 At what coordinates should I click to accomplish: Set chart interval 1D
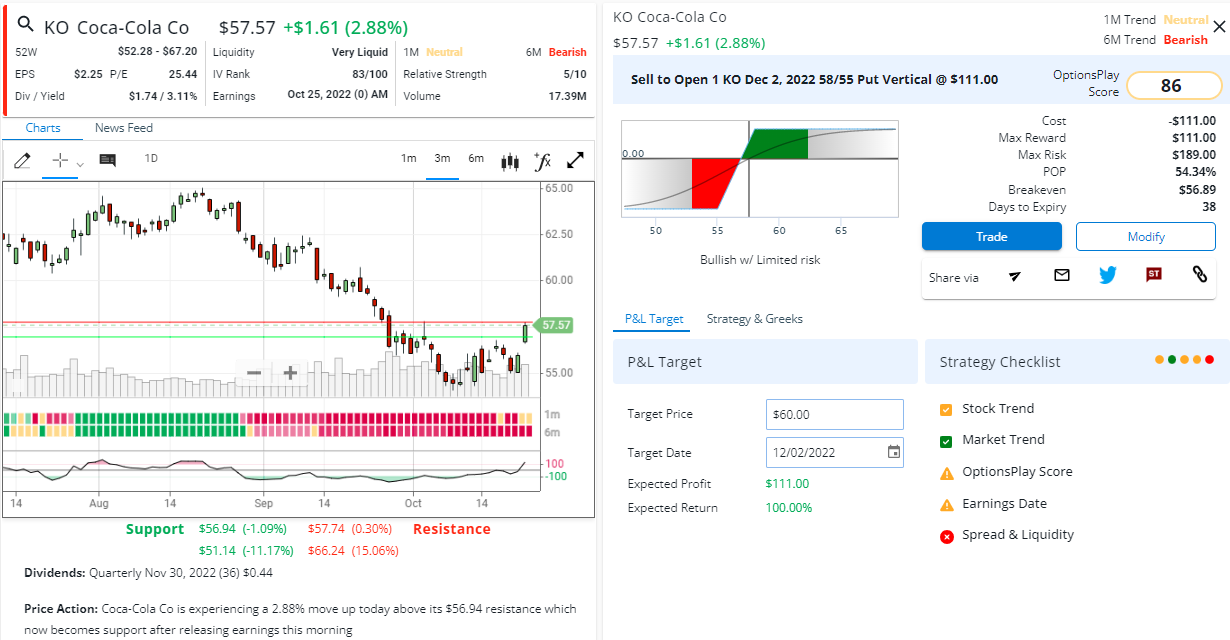click(x=151, y=158)
